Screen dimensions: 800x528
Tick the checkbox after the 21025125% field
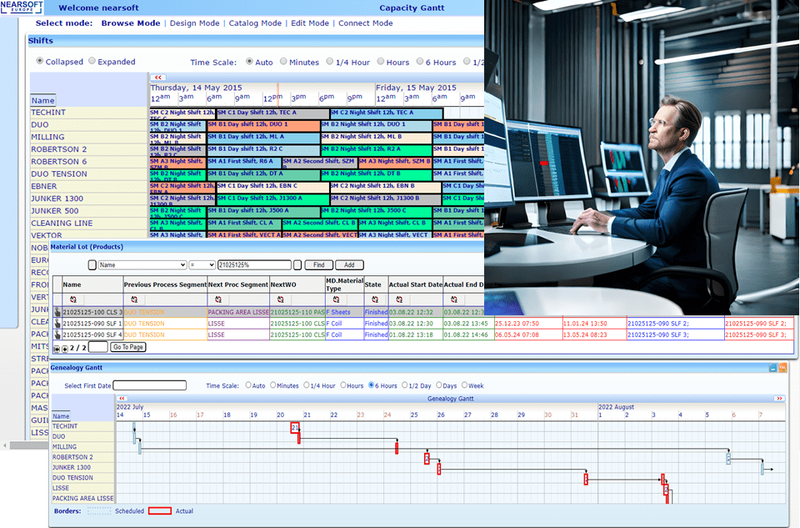pos(297,265)
